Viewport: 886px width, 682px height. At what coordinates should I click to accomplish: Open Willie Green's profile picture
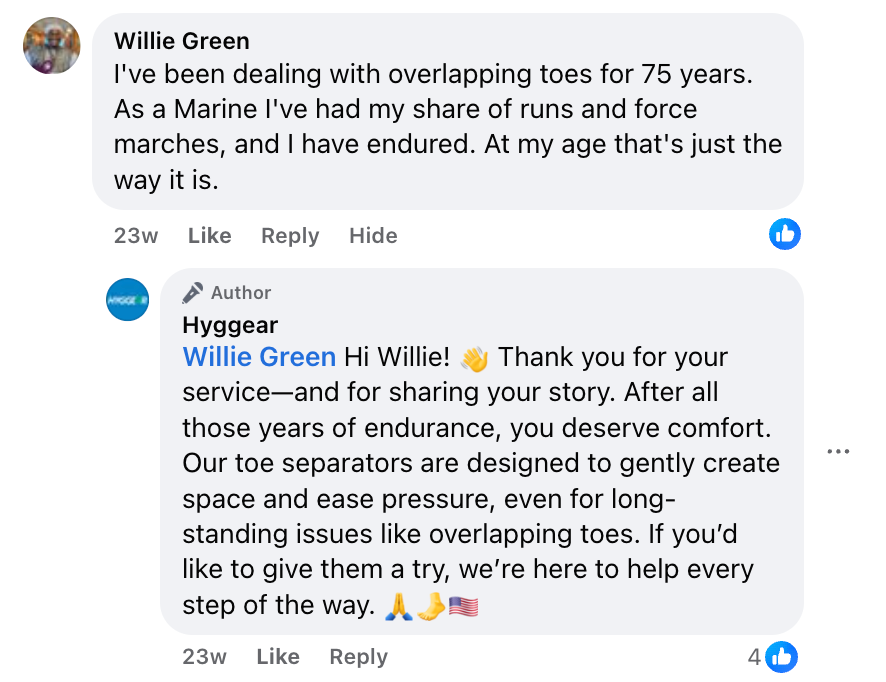point(51,45)
